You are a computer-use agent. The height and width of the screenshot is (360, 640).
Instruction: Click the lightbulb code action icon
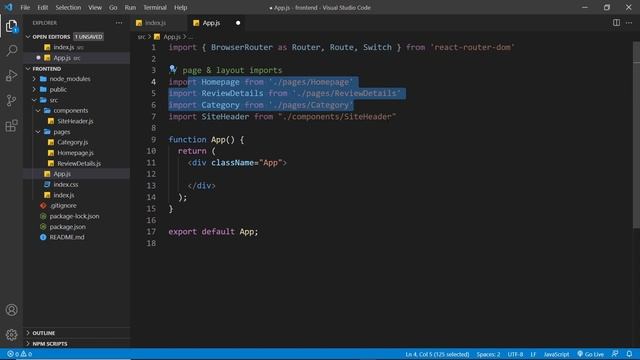click(x=173, y=69)
